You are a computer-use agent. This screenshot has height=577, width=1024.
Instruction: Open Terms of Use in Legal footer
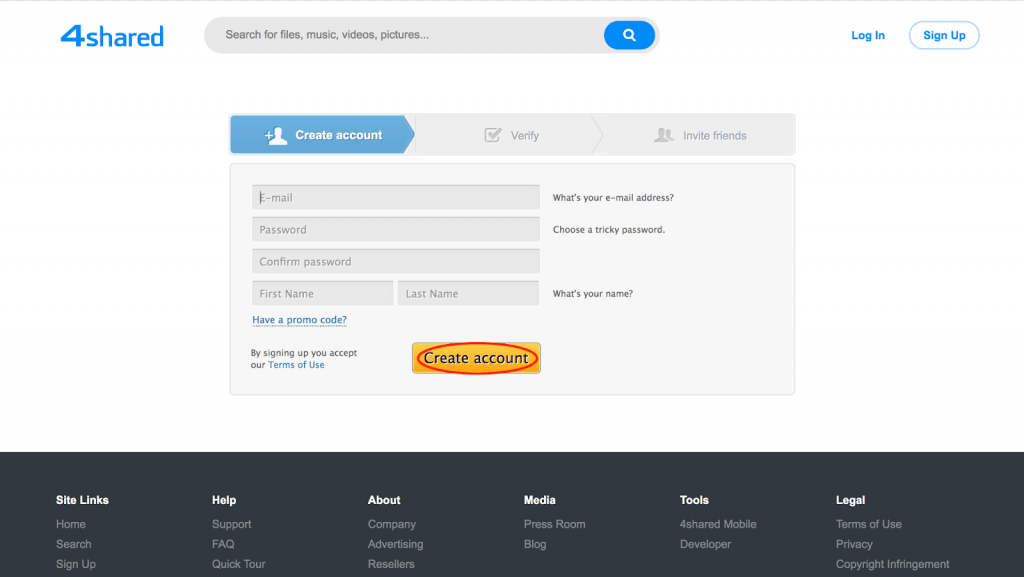pos(869,524)
